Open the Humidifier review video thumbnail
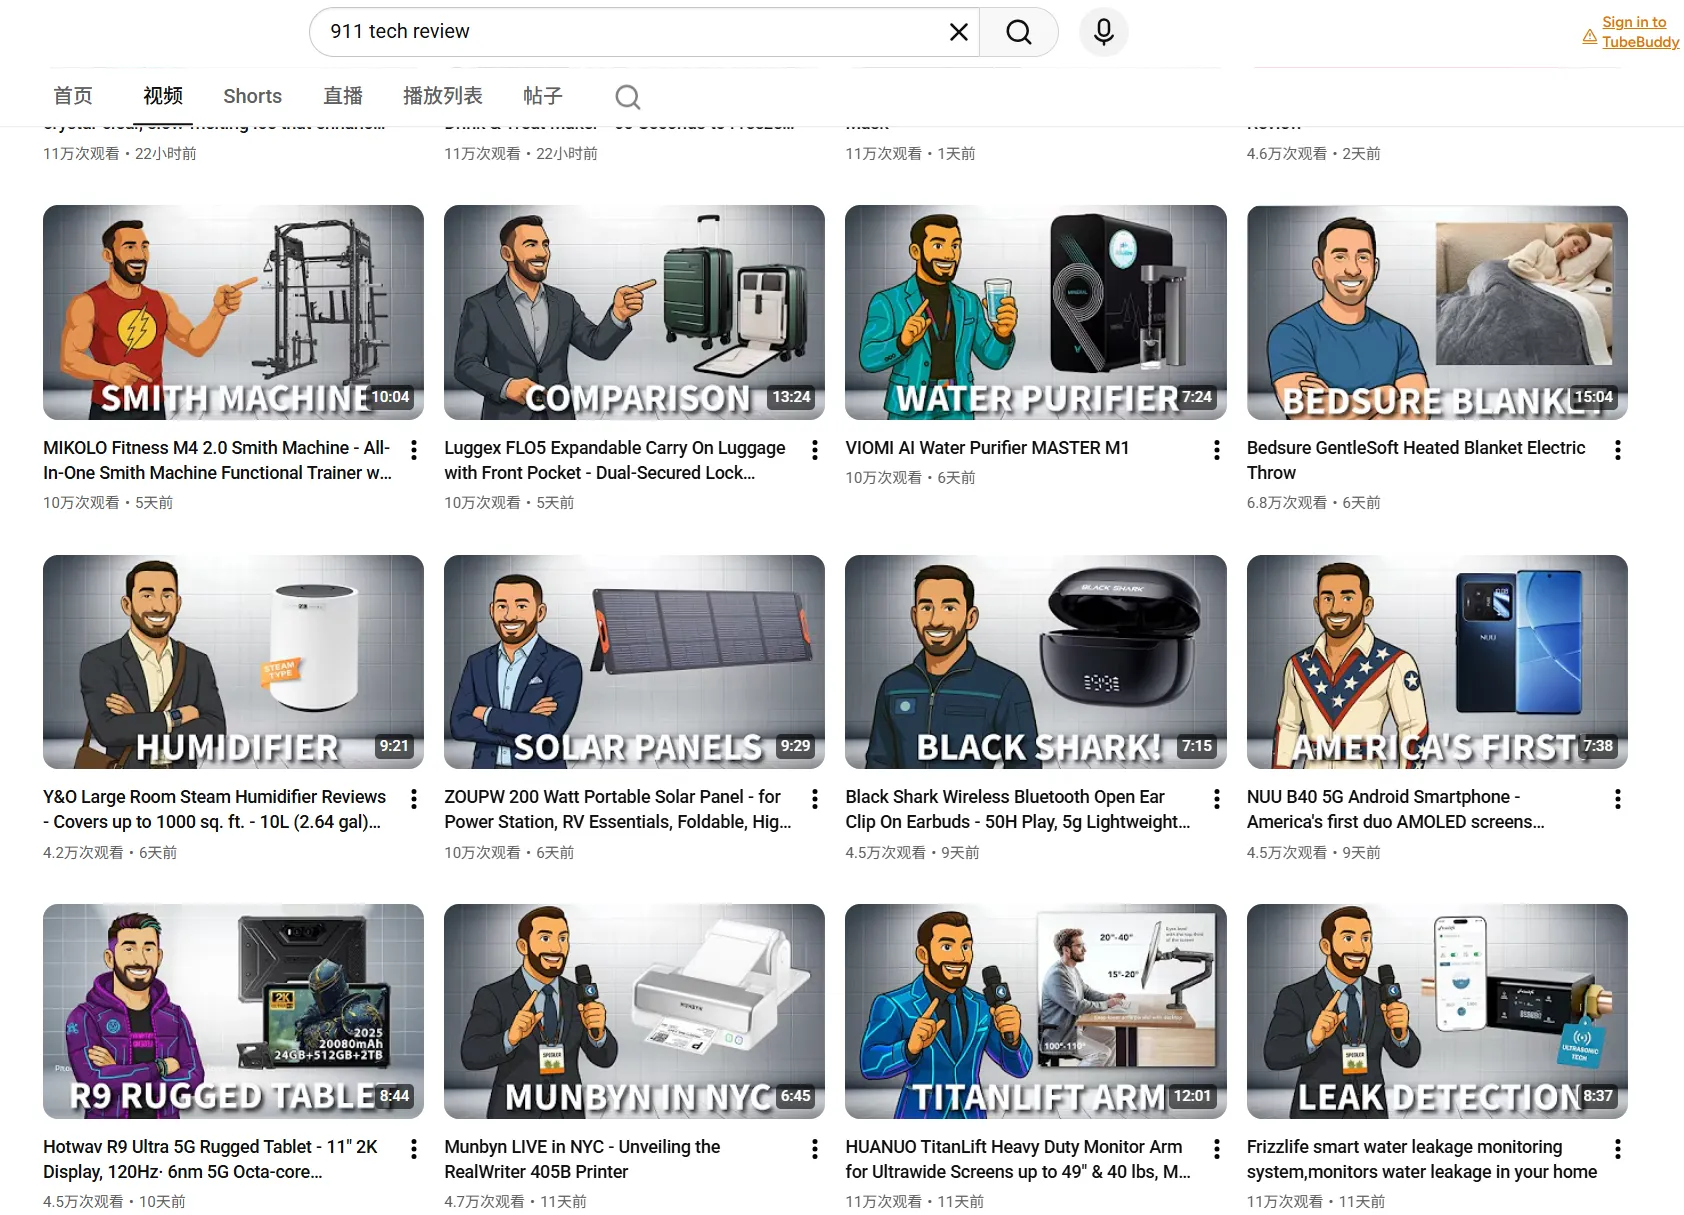Image resolution: width=1684 pixels, height=1215 pixels. point(232,662)
